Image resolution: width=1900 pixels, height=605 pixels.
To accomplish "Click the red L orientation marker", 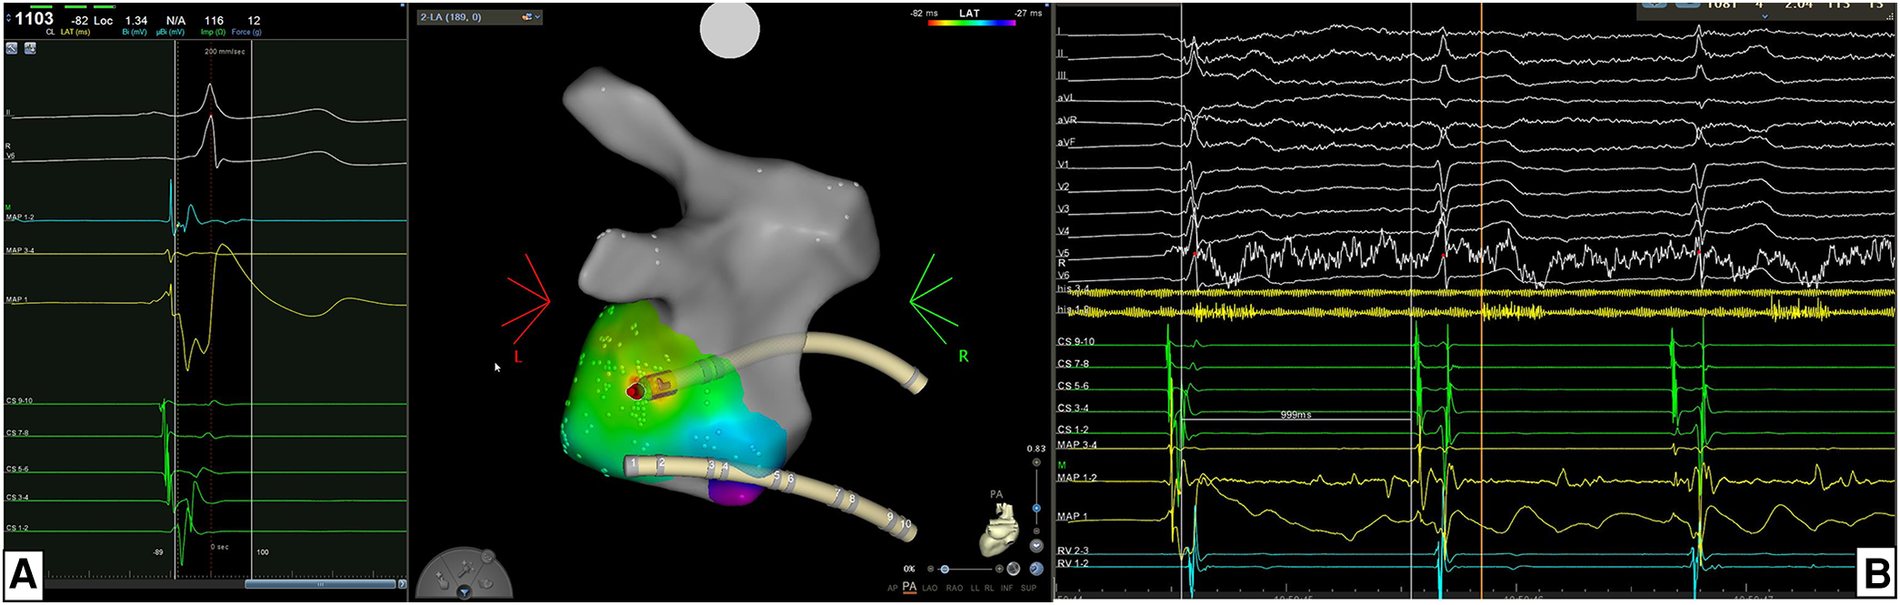I will (x=517, y=357).
